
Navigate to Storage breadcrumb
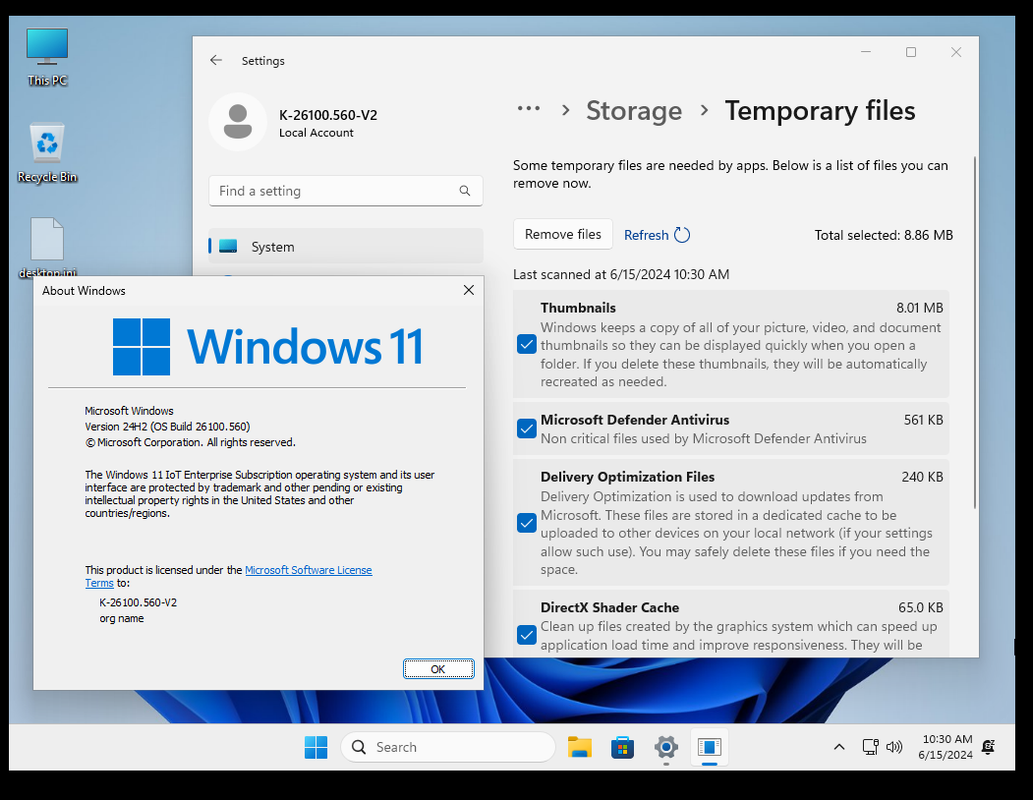634,111
